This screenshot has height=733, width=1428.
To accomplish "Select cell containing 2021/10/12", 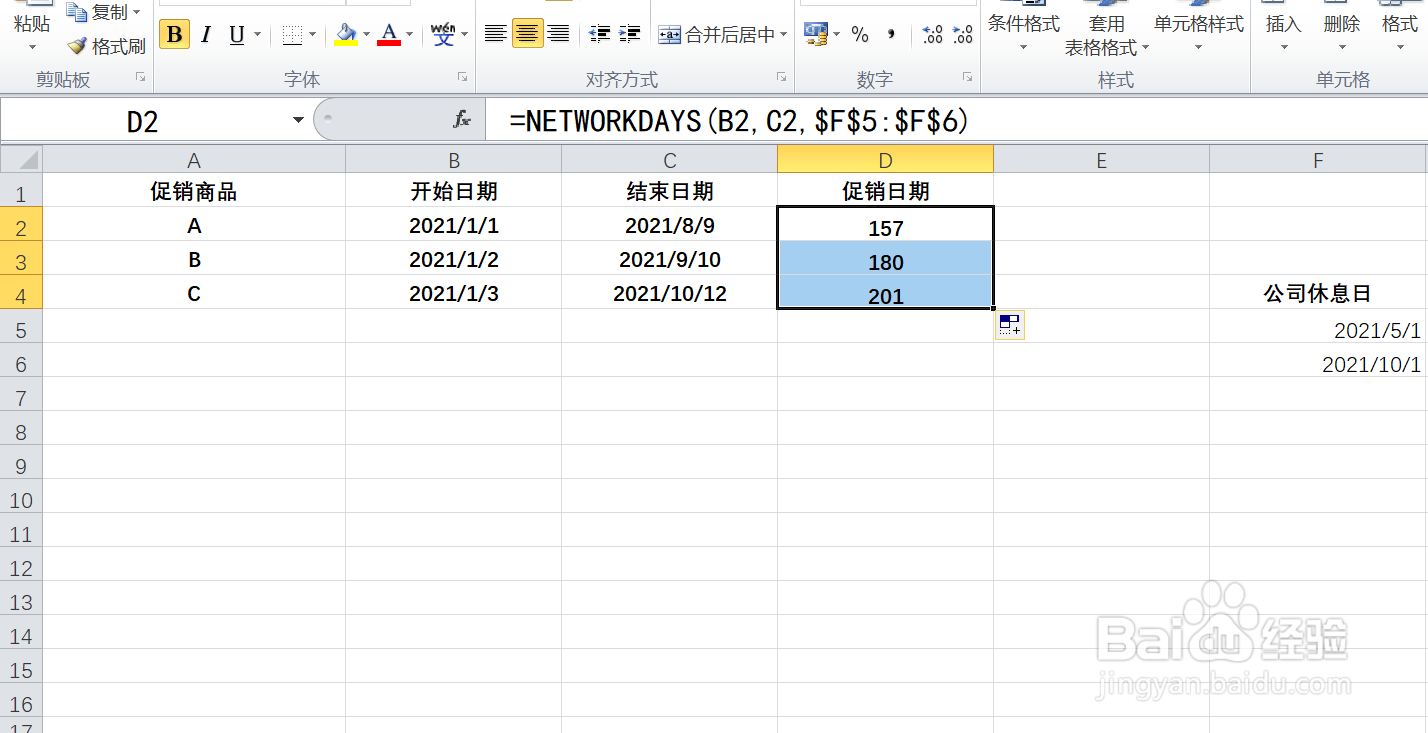I will 670,293.
